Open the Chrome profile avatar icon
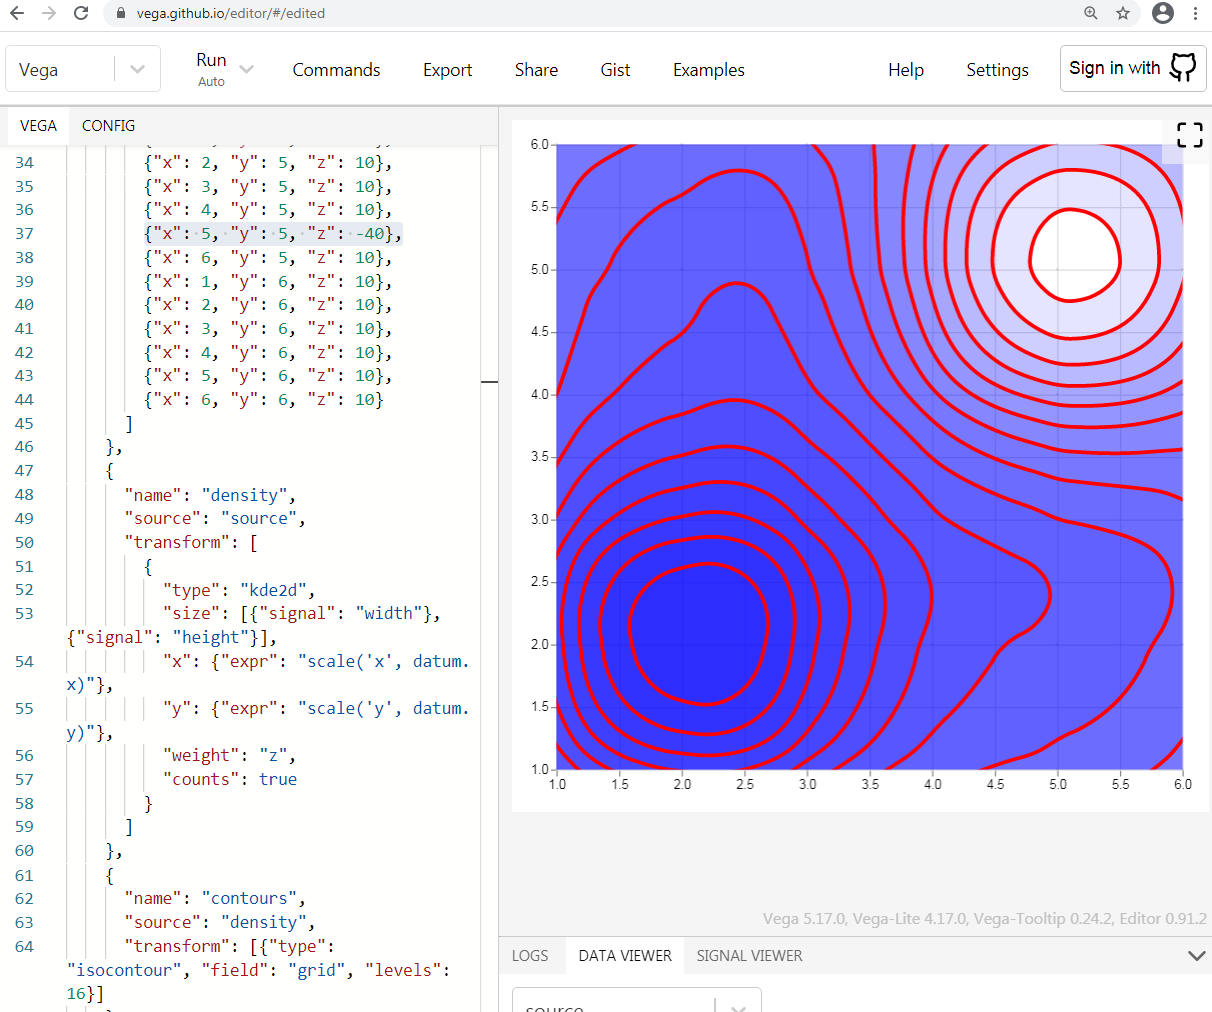The height and width of the screenshot is (1012, 1212). (x=1162, y=13)
